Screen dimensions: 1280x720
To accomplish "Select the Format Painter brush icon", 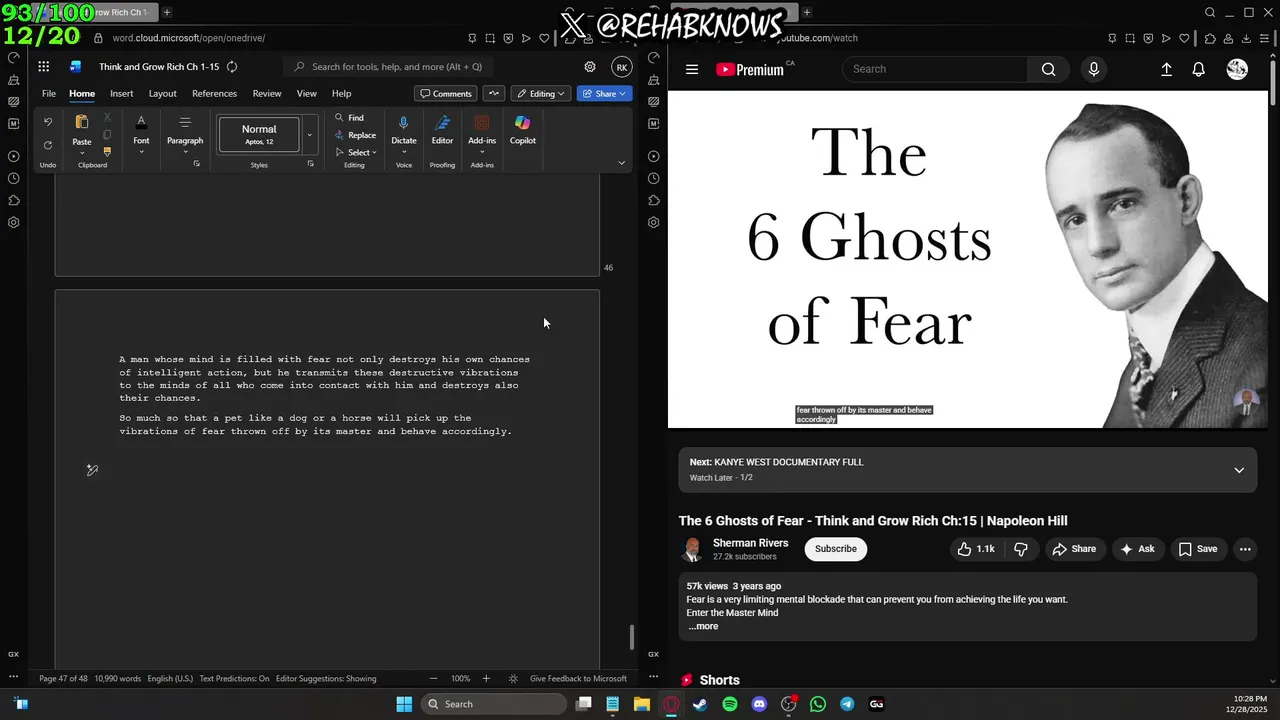I will tap(107, 152).
